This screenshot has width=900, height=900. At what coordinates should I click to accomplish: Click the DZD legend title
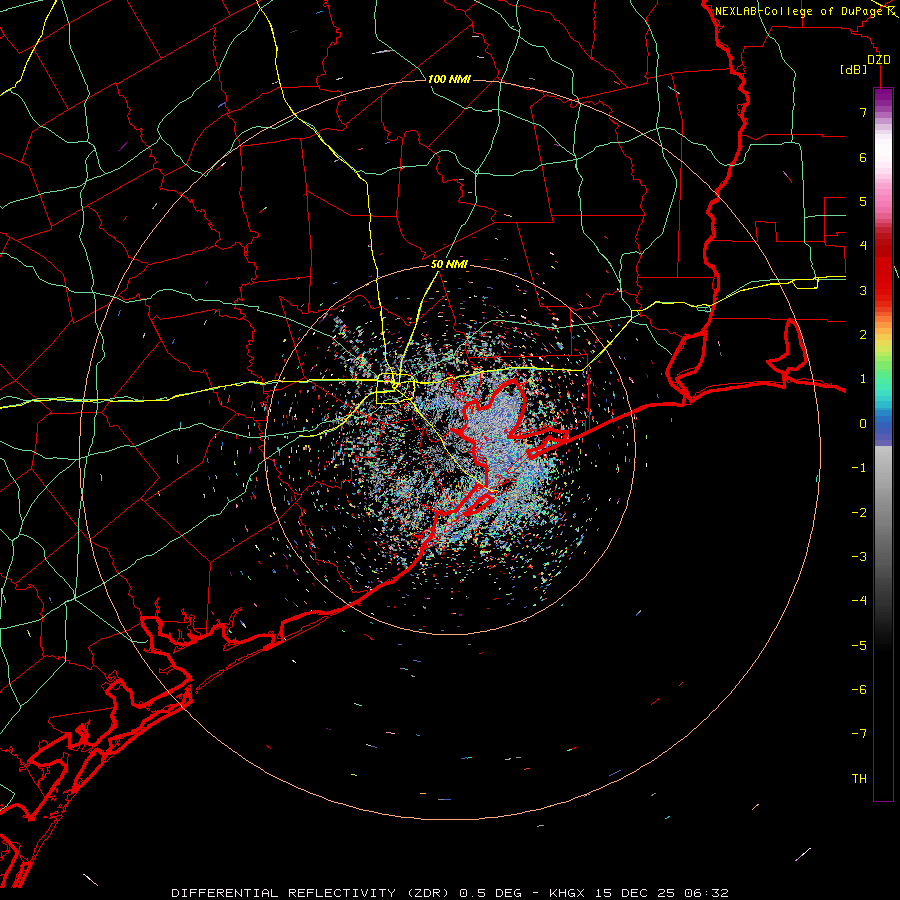pyautogui.click(x=879, y=60)
